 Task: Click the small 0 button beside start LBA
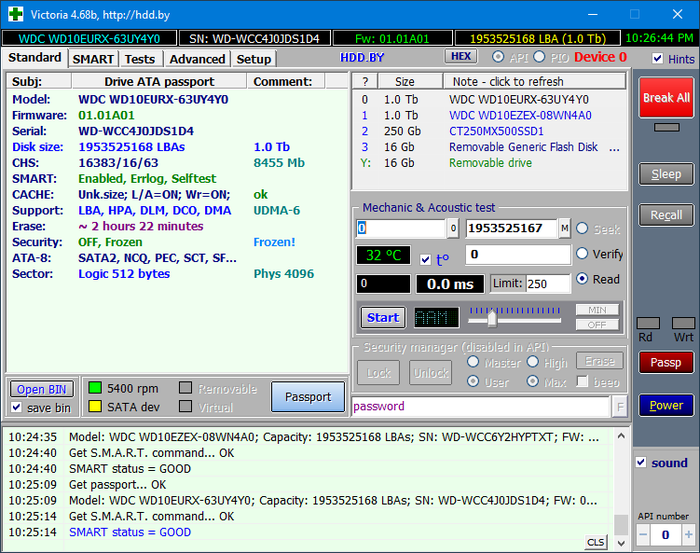click(453, 229)
